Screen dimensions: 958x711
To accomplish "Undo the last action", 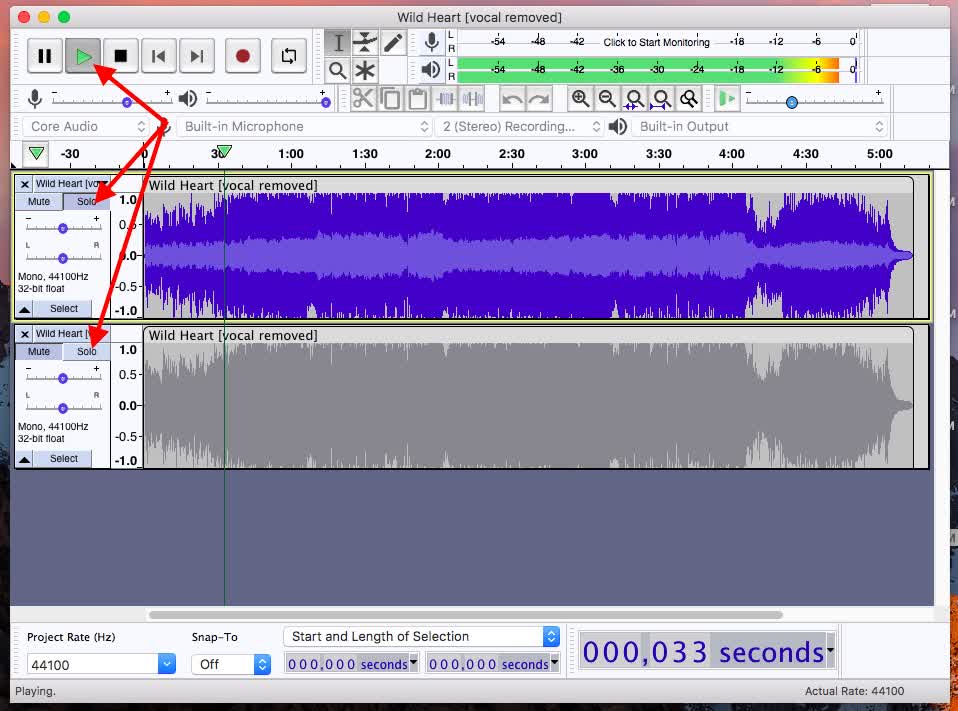I will pos(512,98).
